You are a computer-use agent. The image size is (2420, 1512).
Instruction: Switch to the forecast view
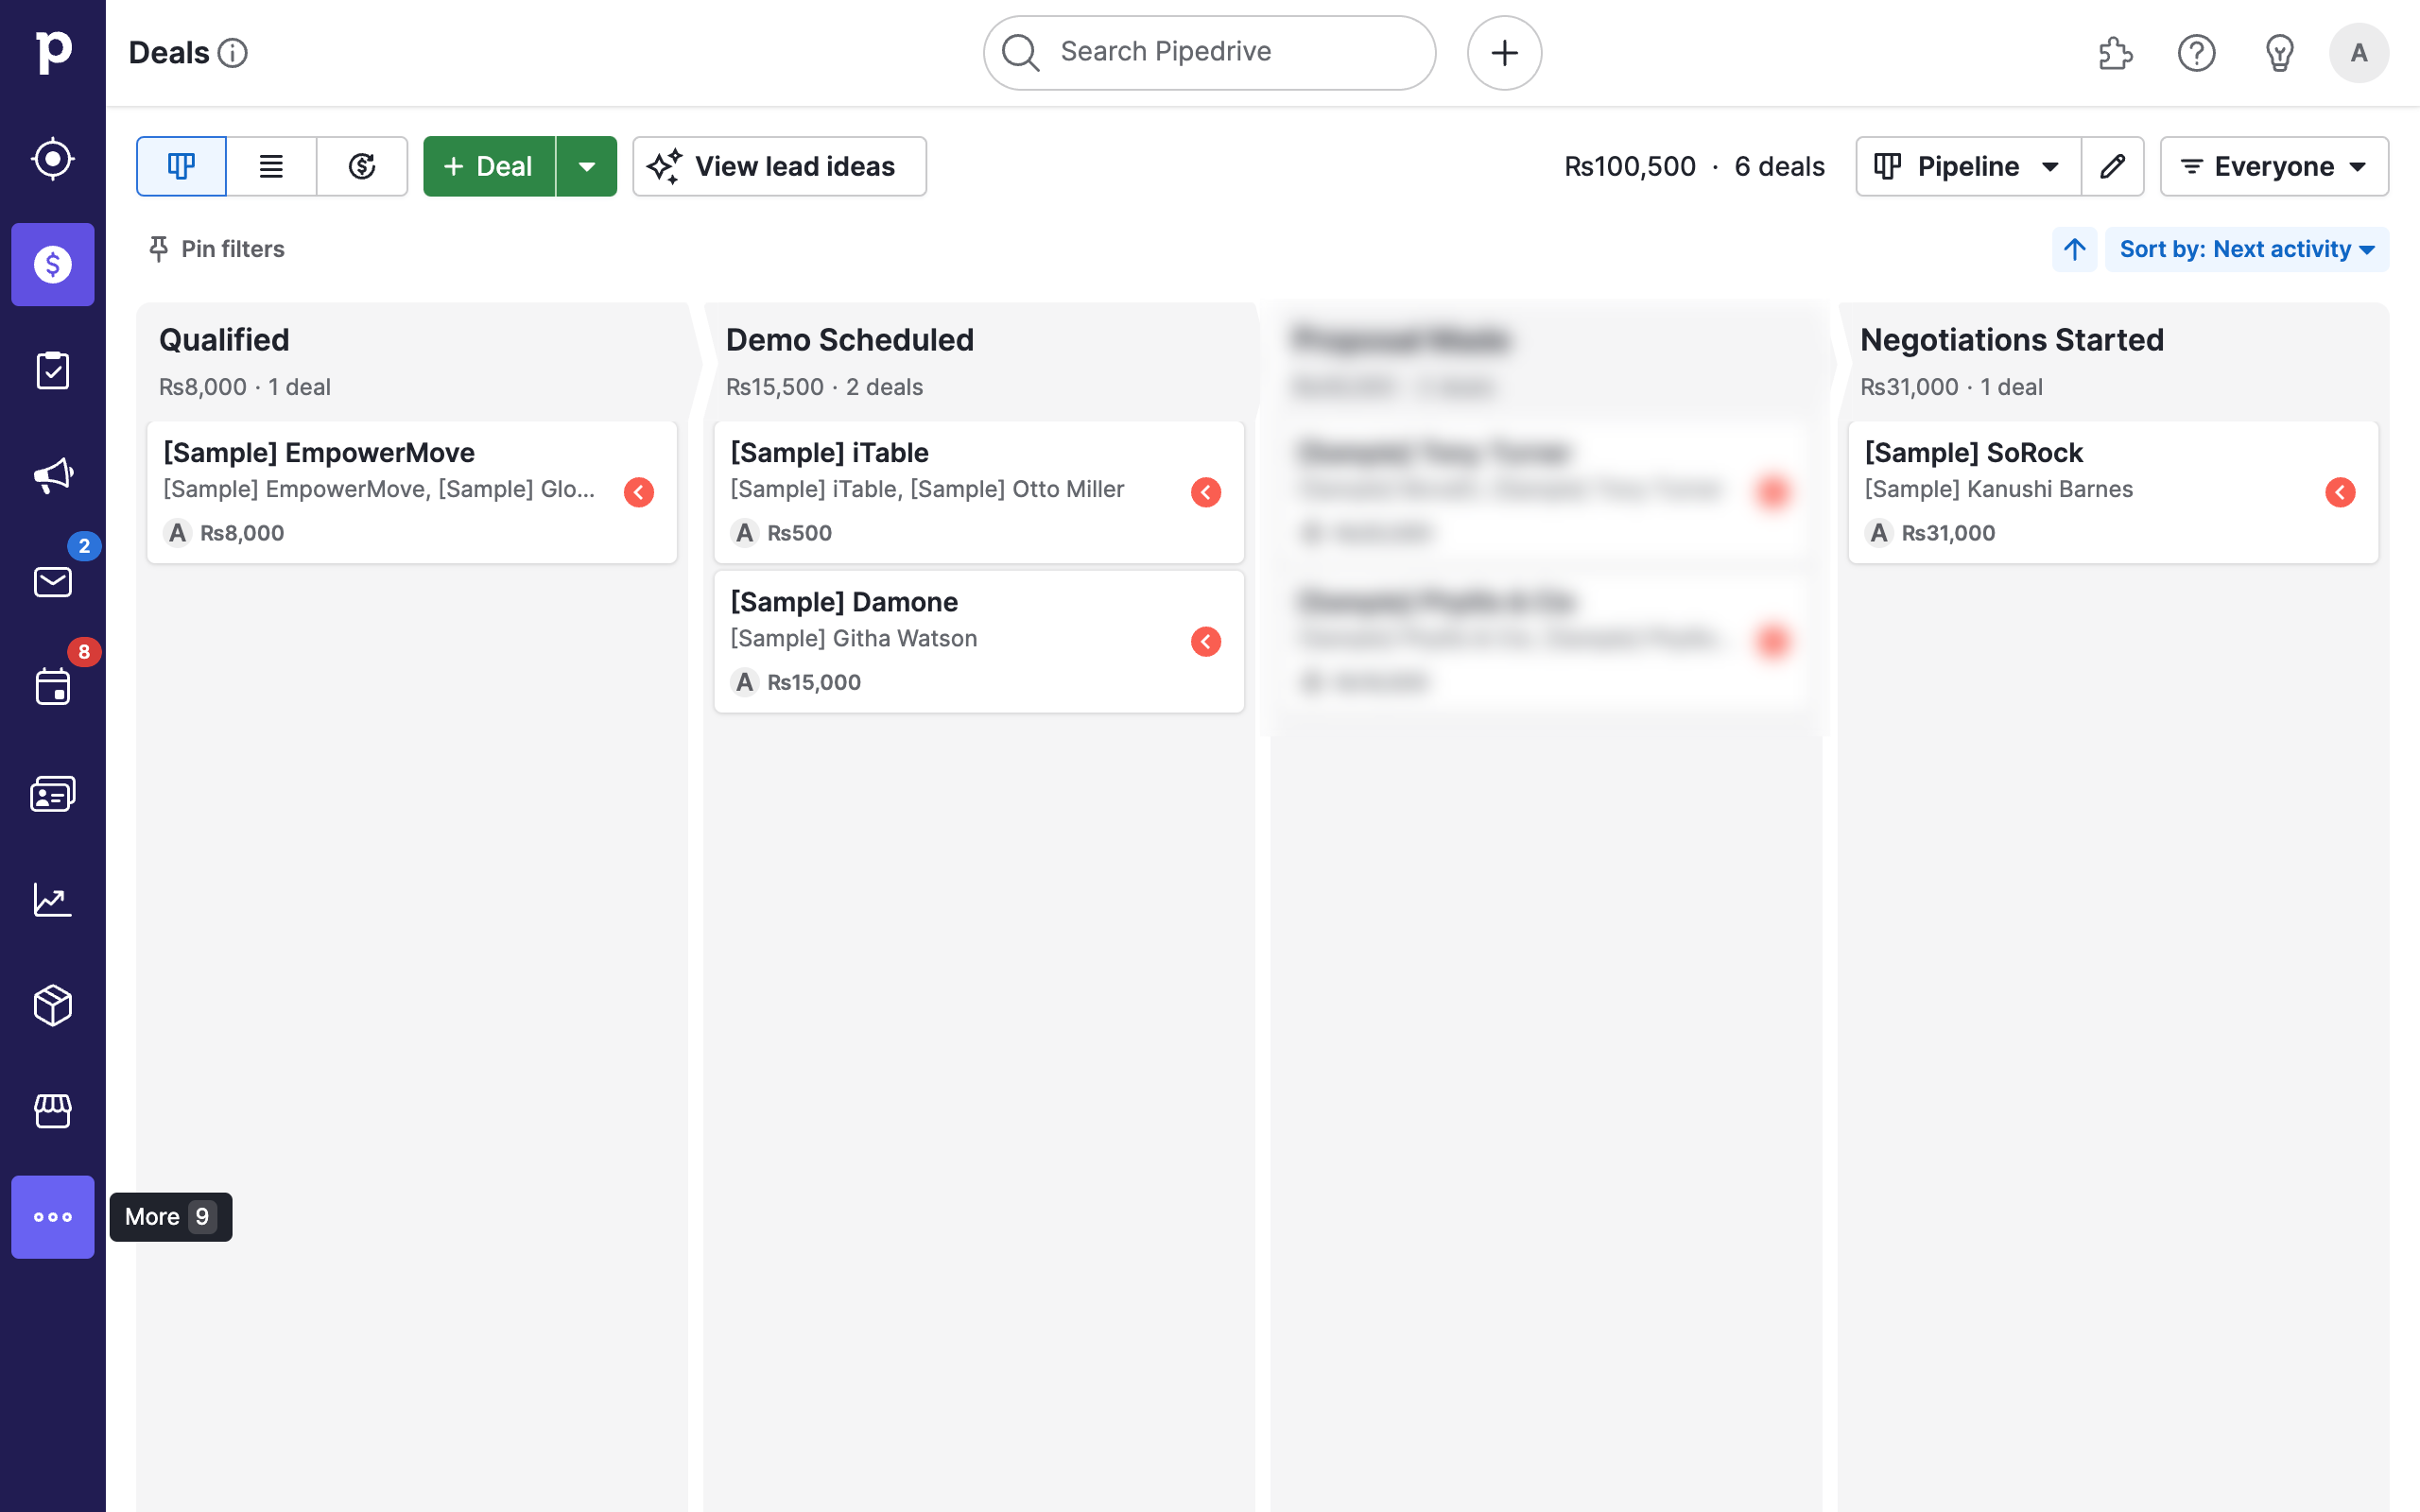click(x=362, y=166)
